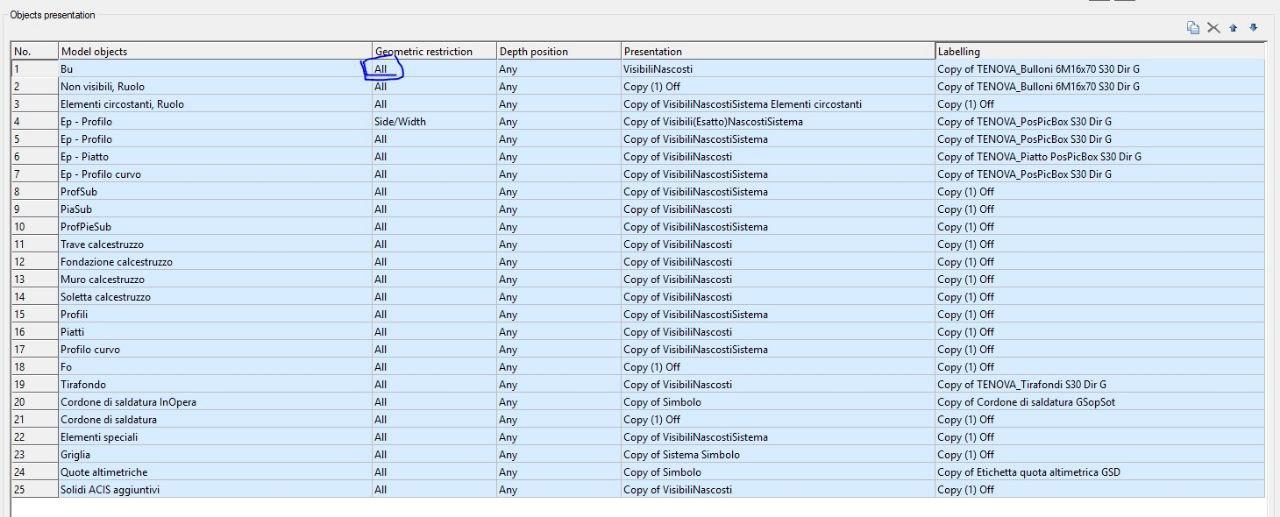Select the Griglia model object row
Viewport: 1280px width, 517px height.
tap(638, 455)
